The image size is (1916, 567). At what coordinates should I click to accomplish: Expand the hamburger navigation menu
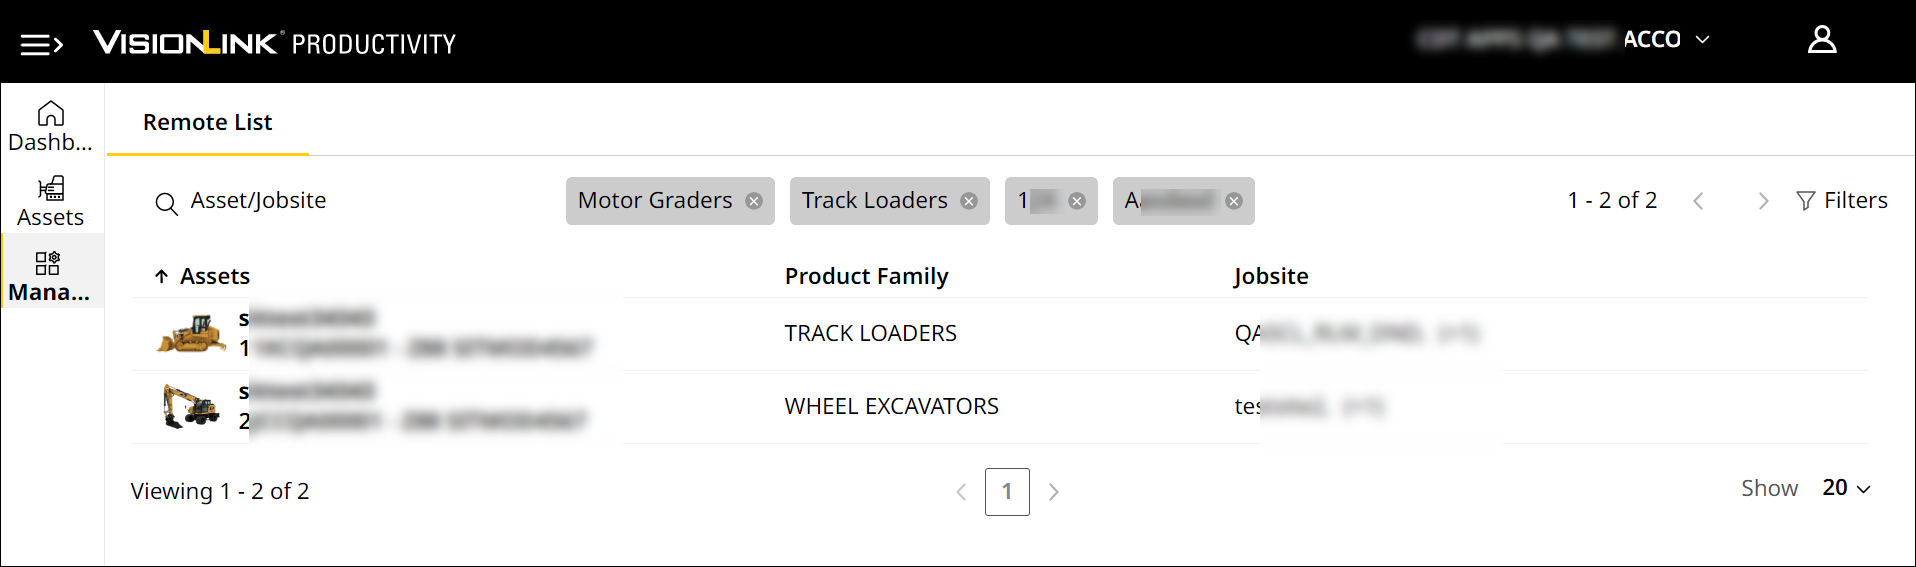pos(42,44)
